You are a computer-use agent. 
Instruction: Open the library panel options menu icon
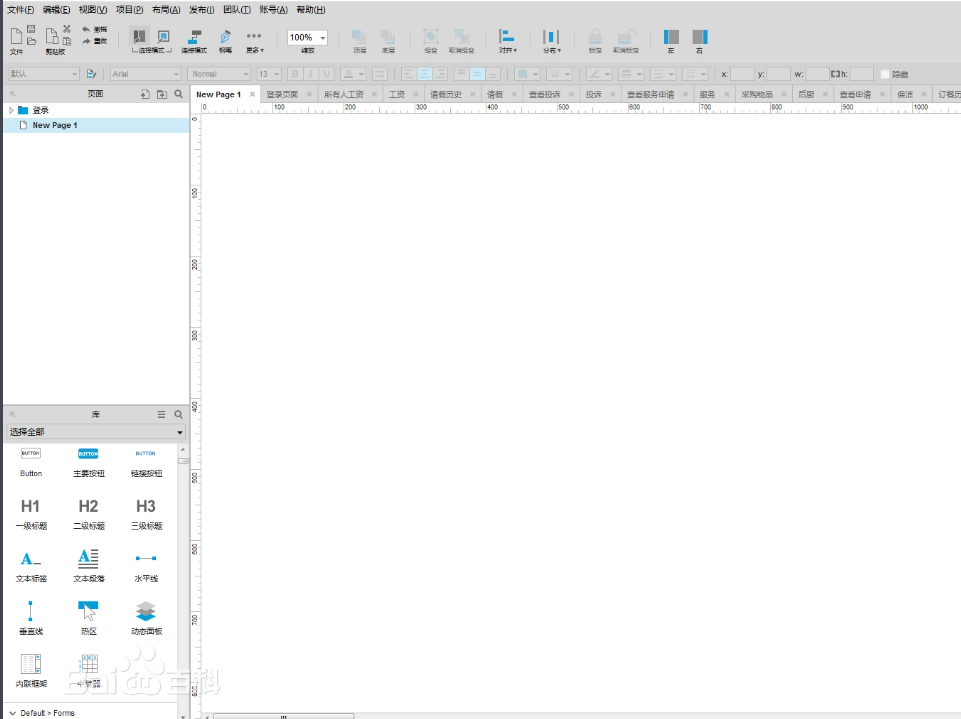point(161,414)
